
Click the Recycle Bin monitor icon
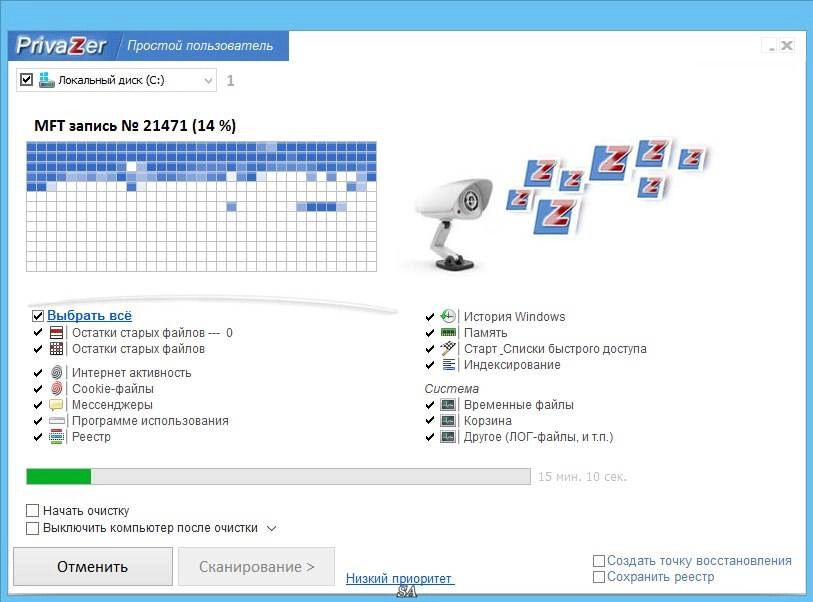tap(448, 421)
